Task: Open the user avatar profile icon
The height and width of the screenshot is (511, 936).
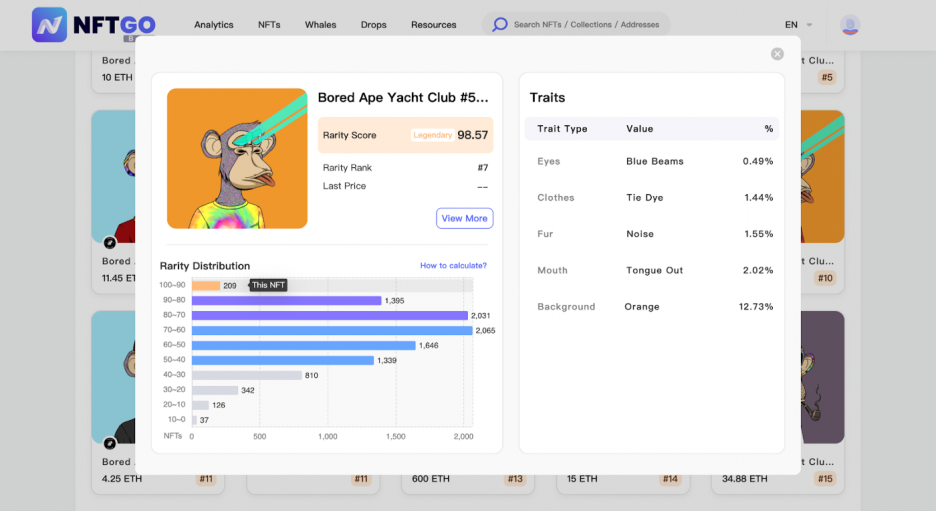Action: click(849, 24)
